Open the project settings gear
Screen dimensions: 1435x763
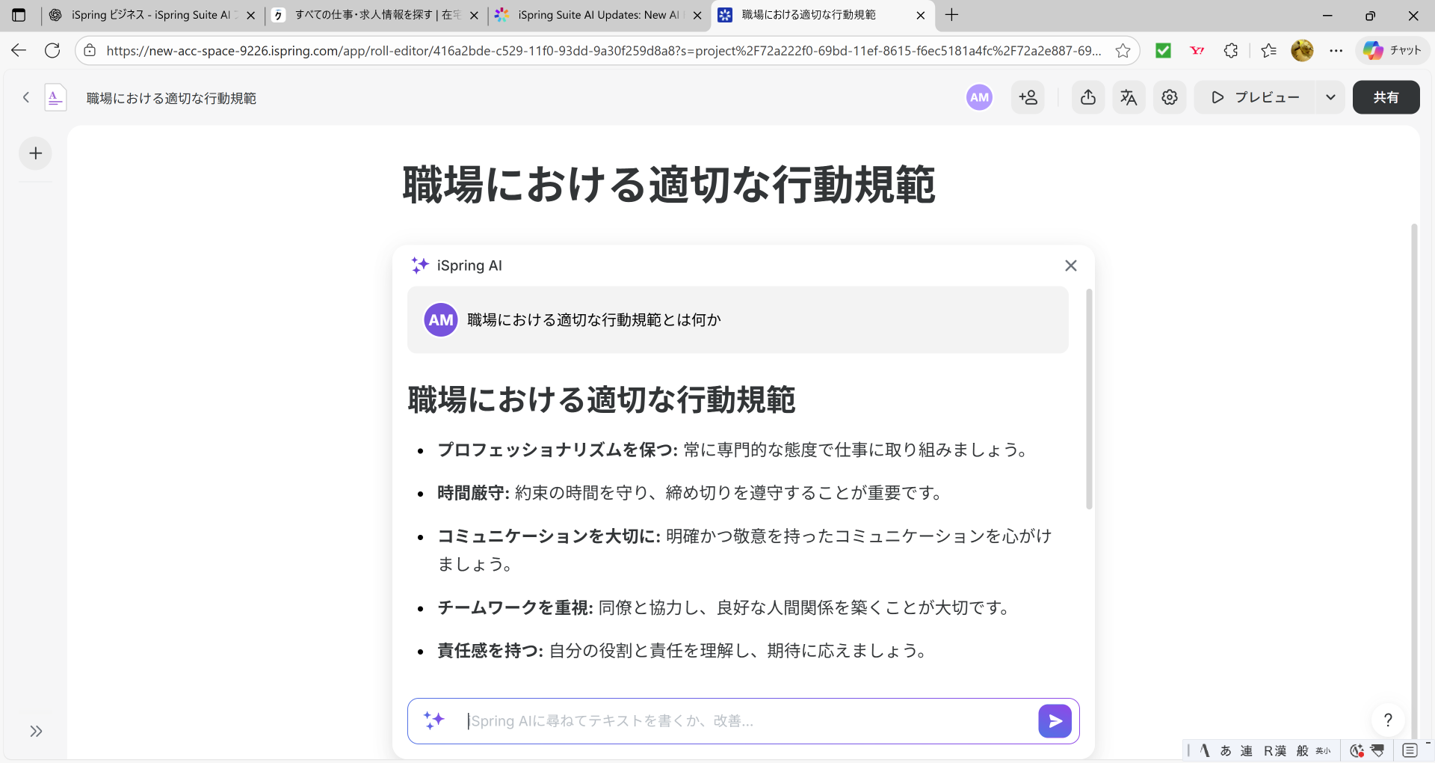coord(1169,97)
